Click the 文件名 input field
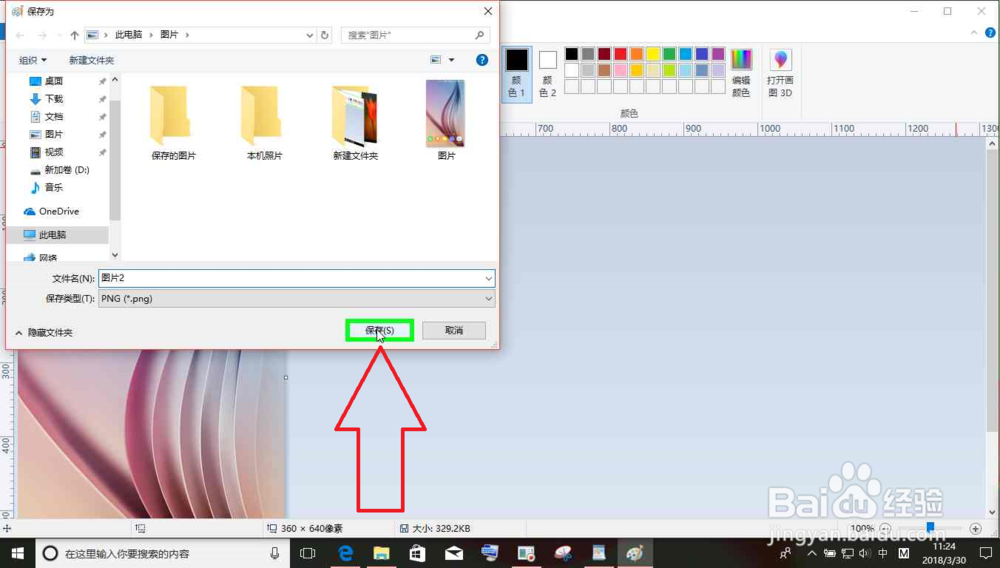Viewport: 1000px width, 568px height. [x=290, y=278]
